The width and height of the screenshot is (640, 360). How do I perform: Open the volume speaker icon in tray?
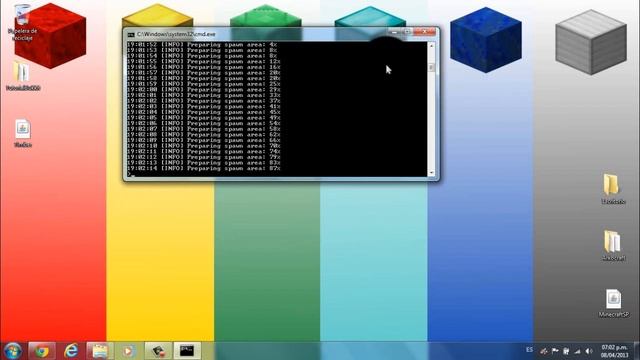tap(589, 351)
